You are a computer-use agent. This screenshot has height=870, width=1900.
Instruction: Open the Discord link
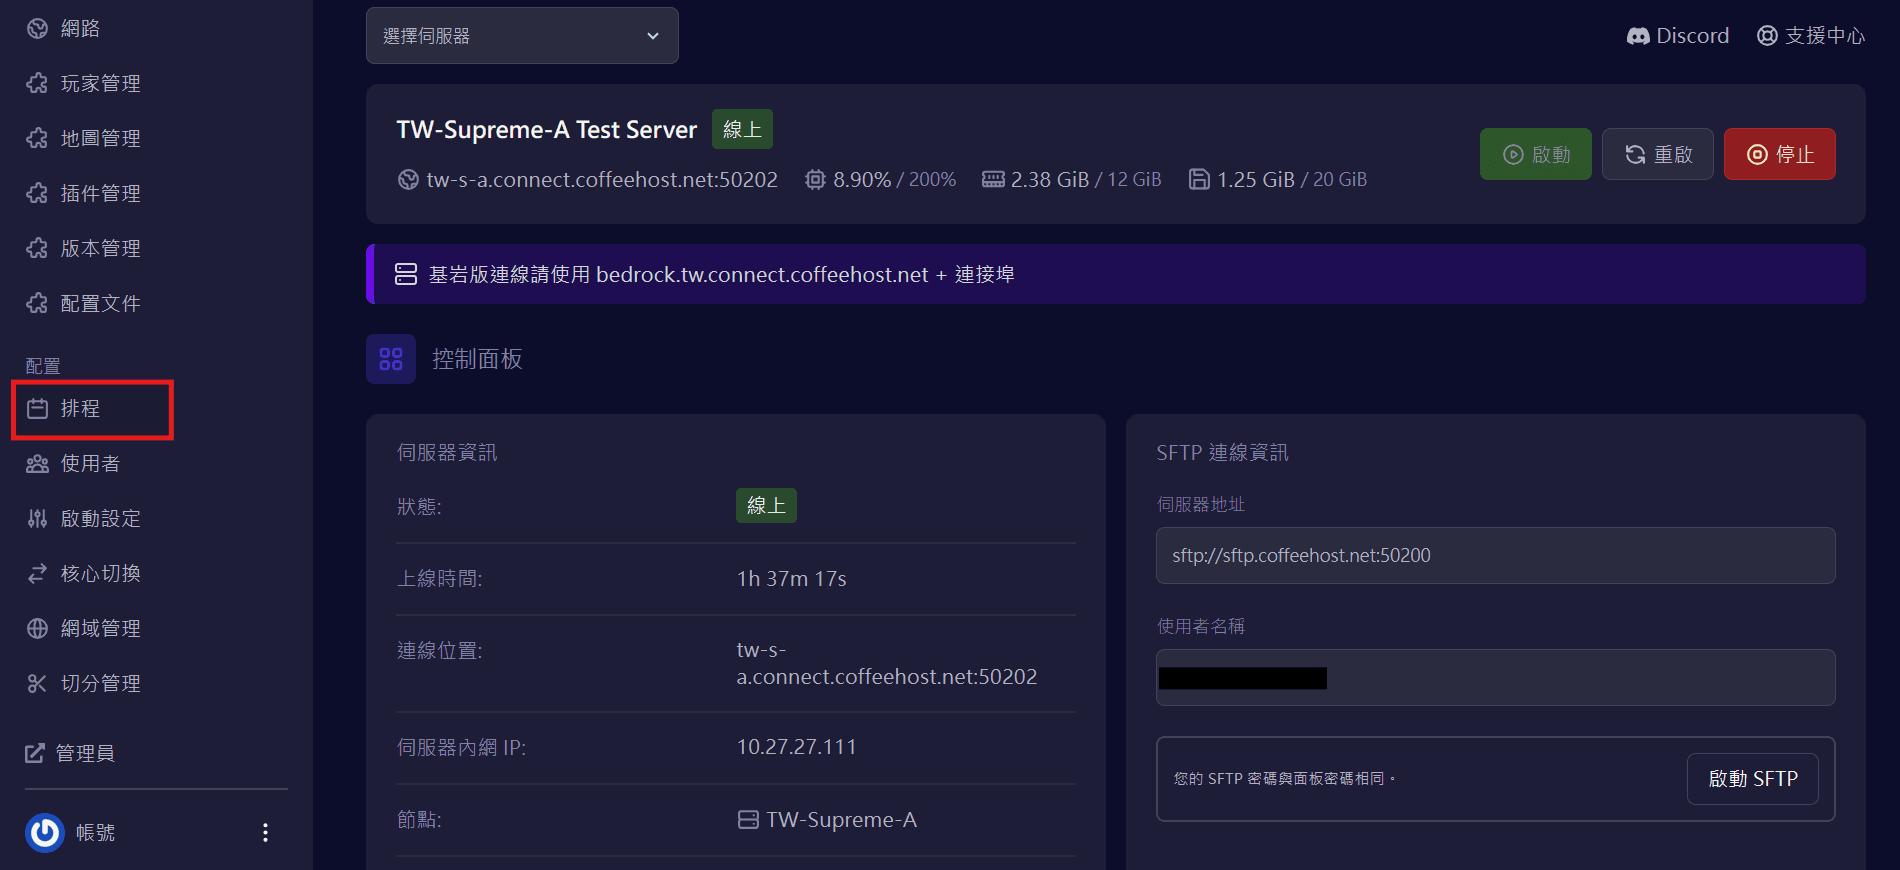click(1678, 36)
